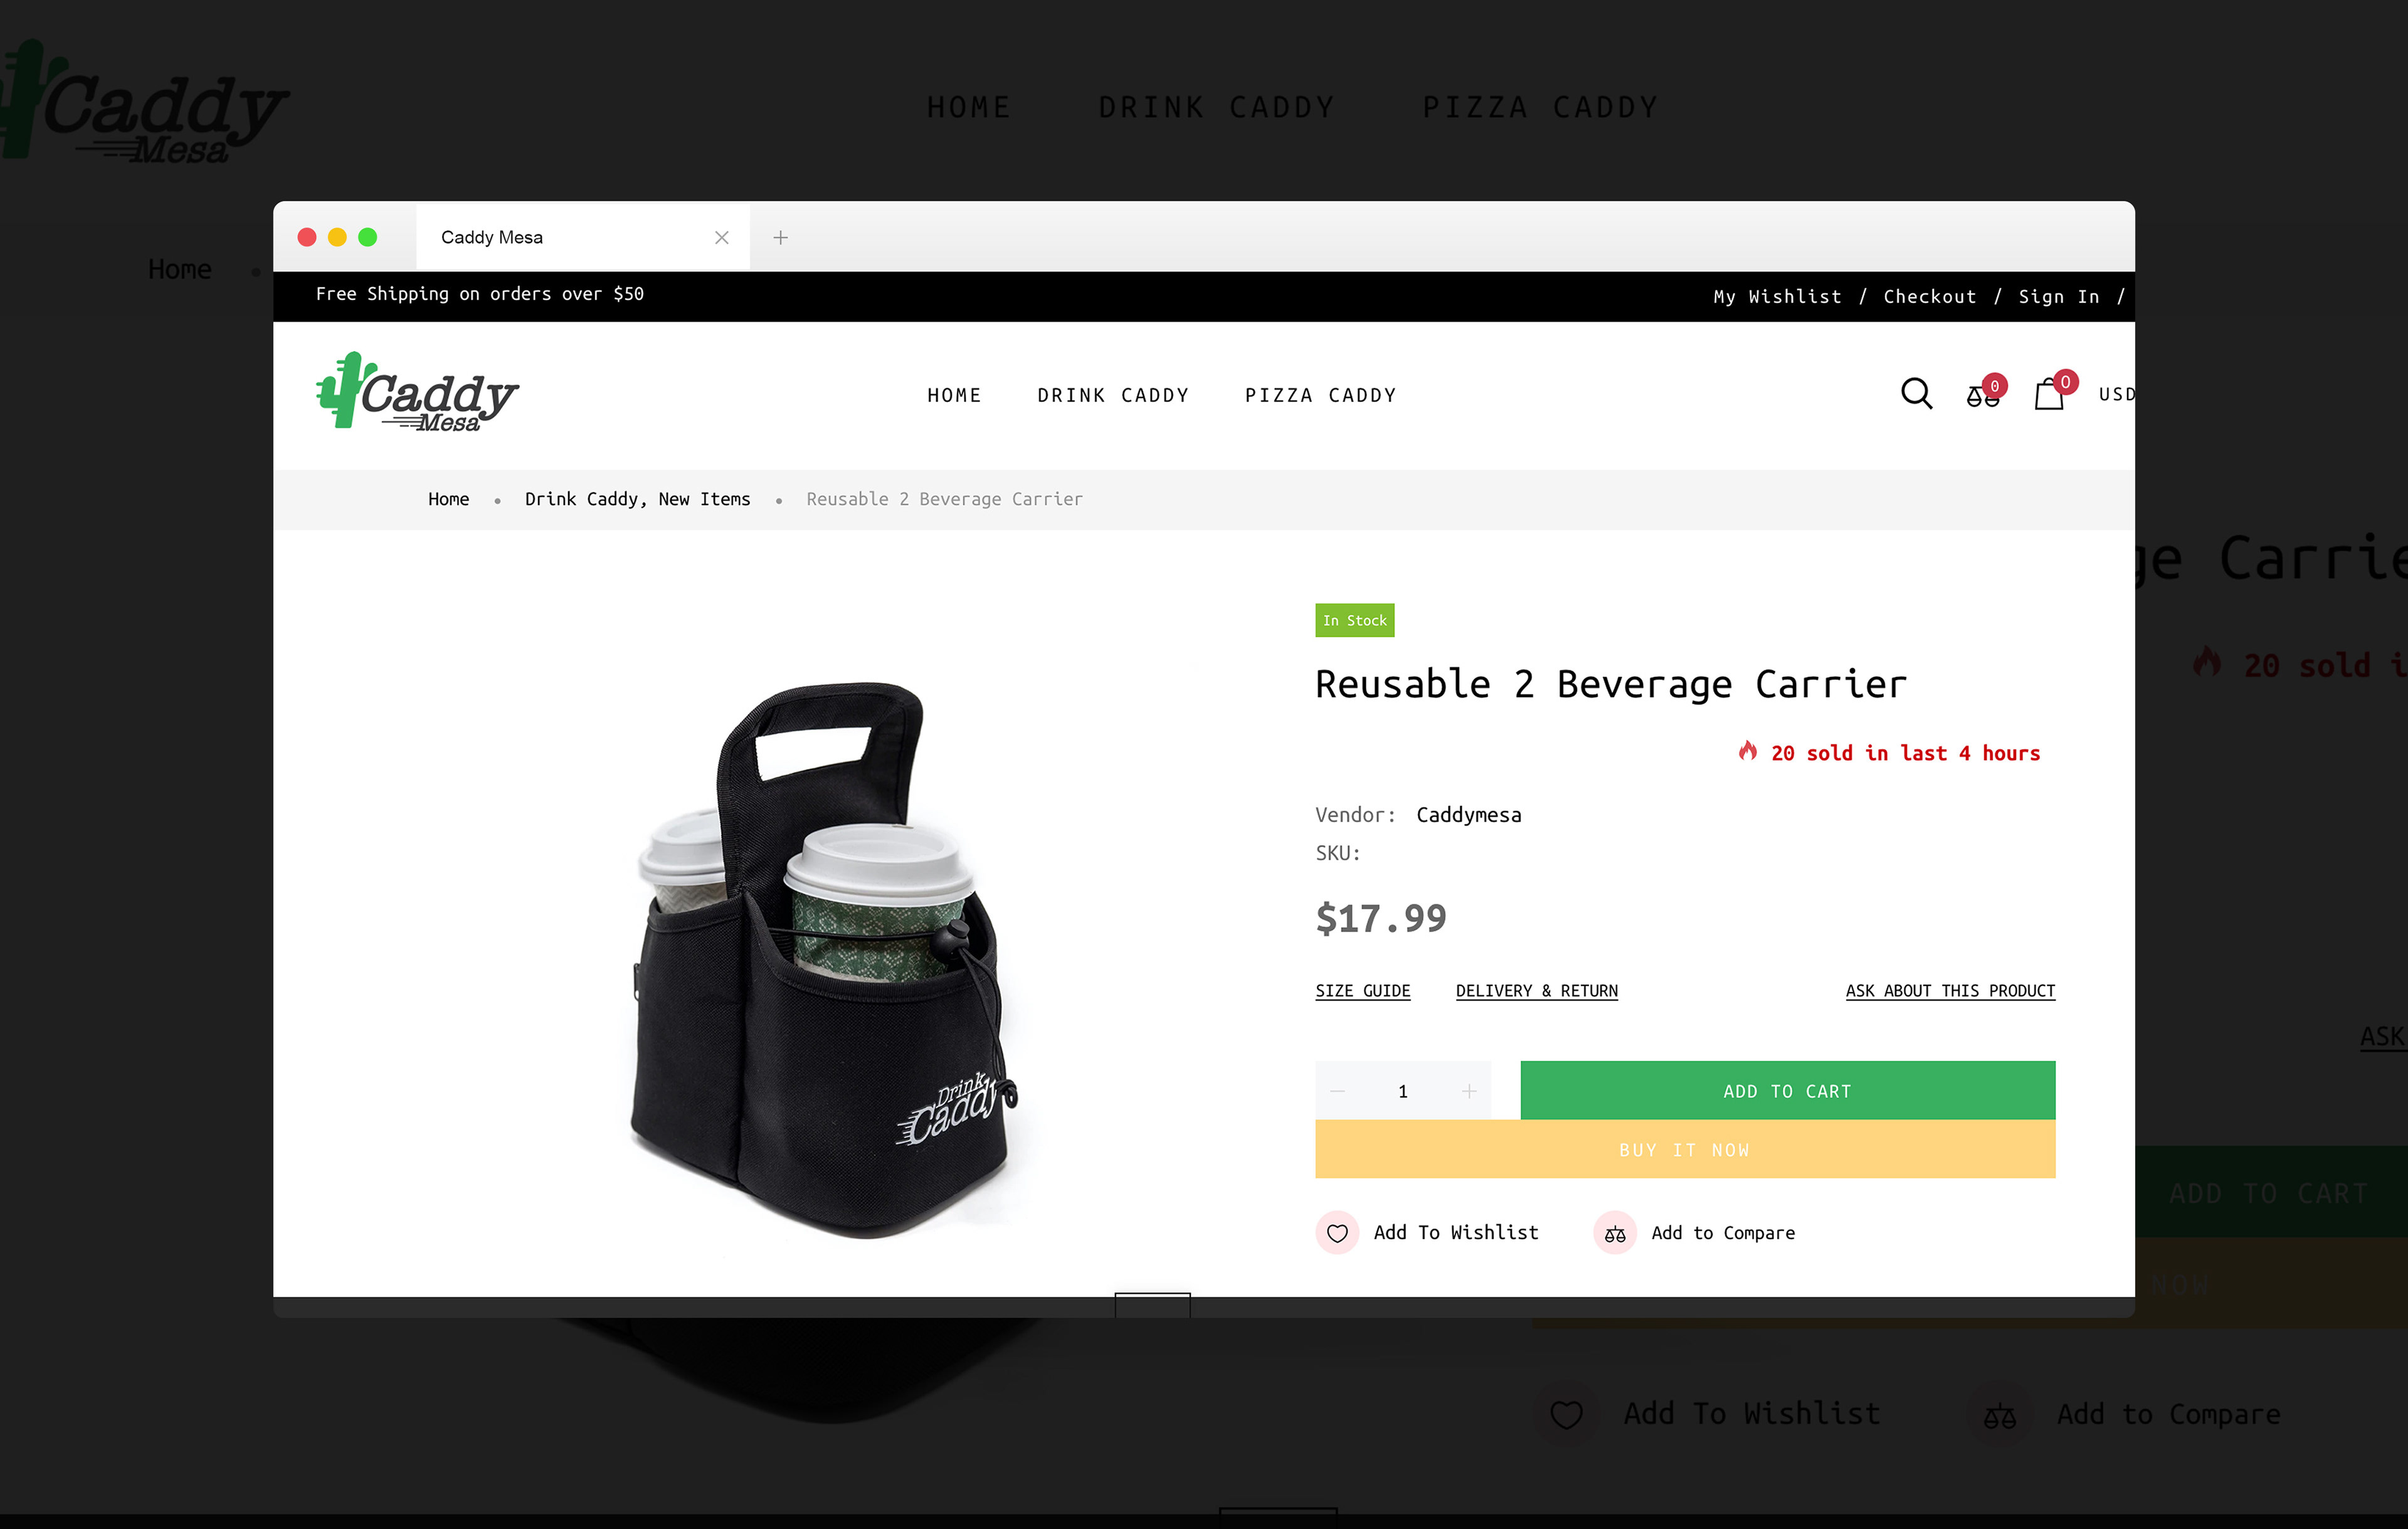This screenshot has width=2408, height=1529.
Task: Open the Delivery & Return link
Action: (1536, 991)
